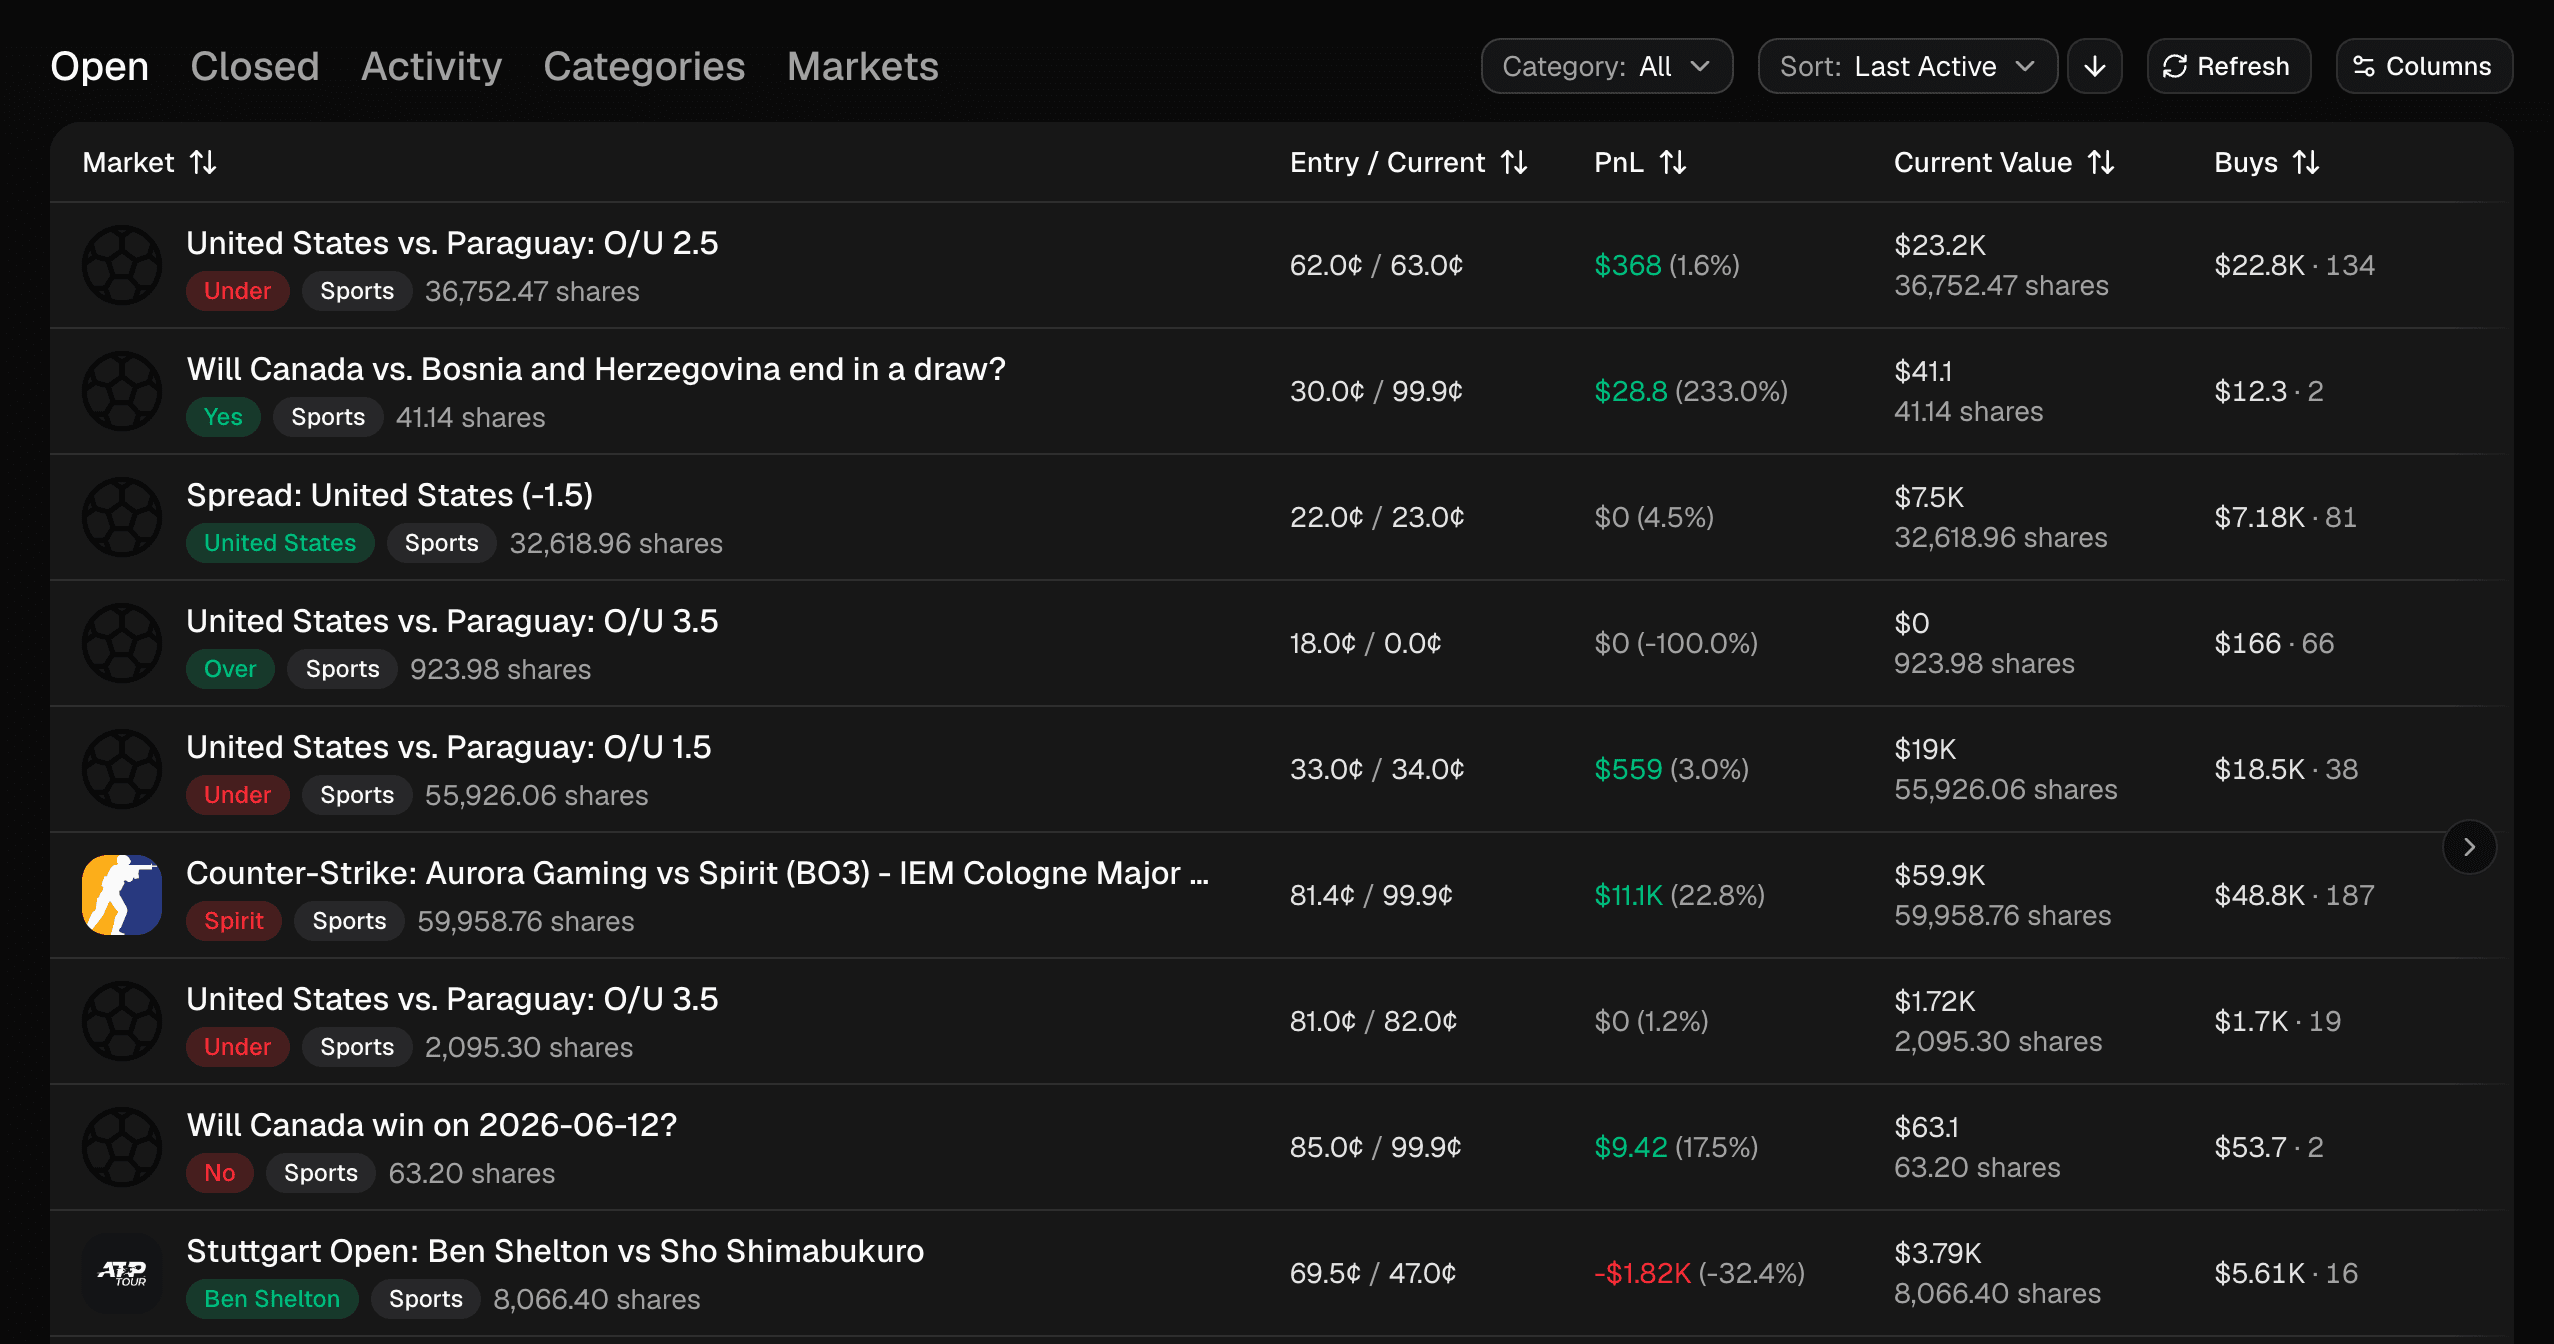Sort by Entry / Current arrows icon
The width and height of the screenshot is (2554, 1344).
[1514, 162]
